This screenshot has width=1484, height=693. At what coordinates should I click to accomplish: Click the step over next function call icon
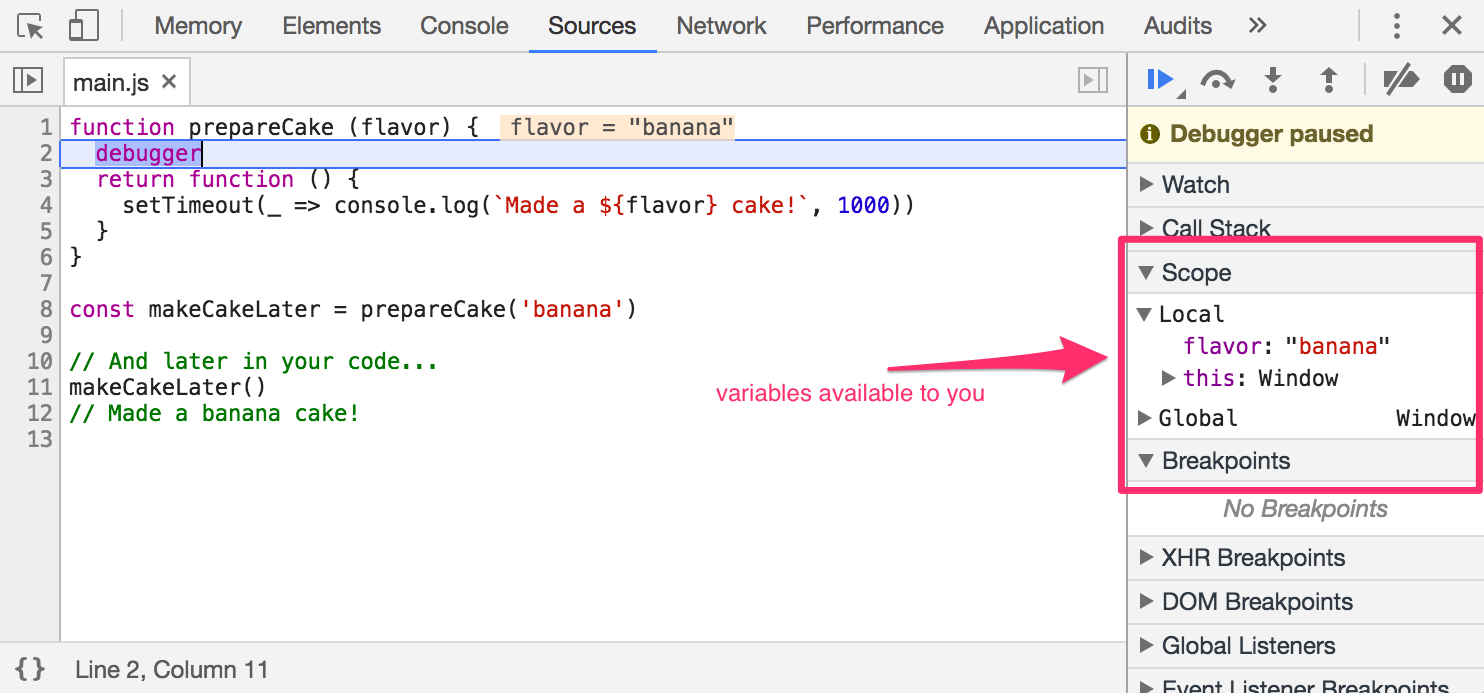click(x=1218, y=78)
